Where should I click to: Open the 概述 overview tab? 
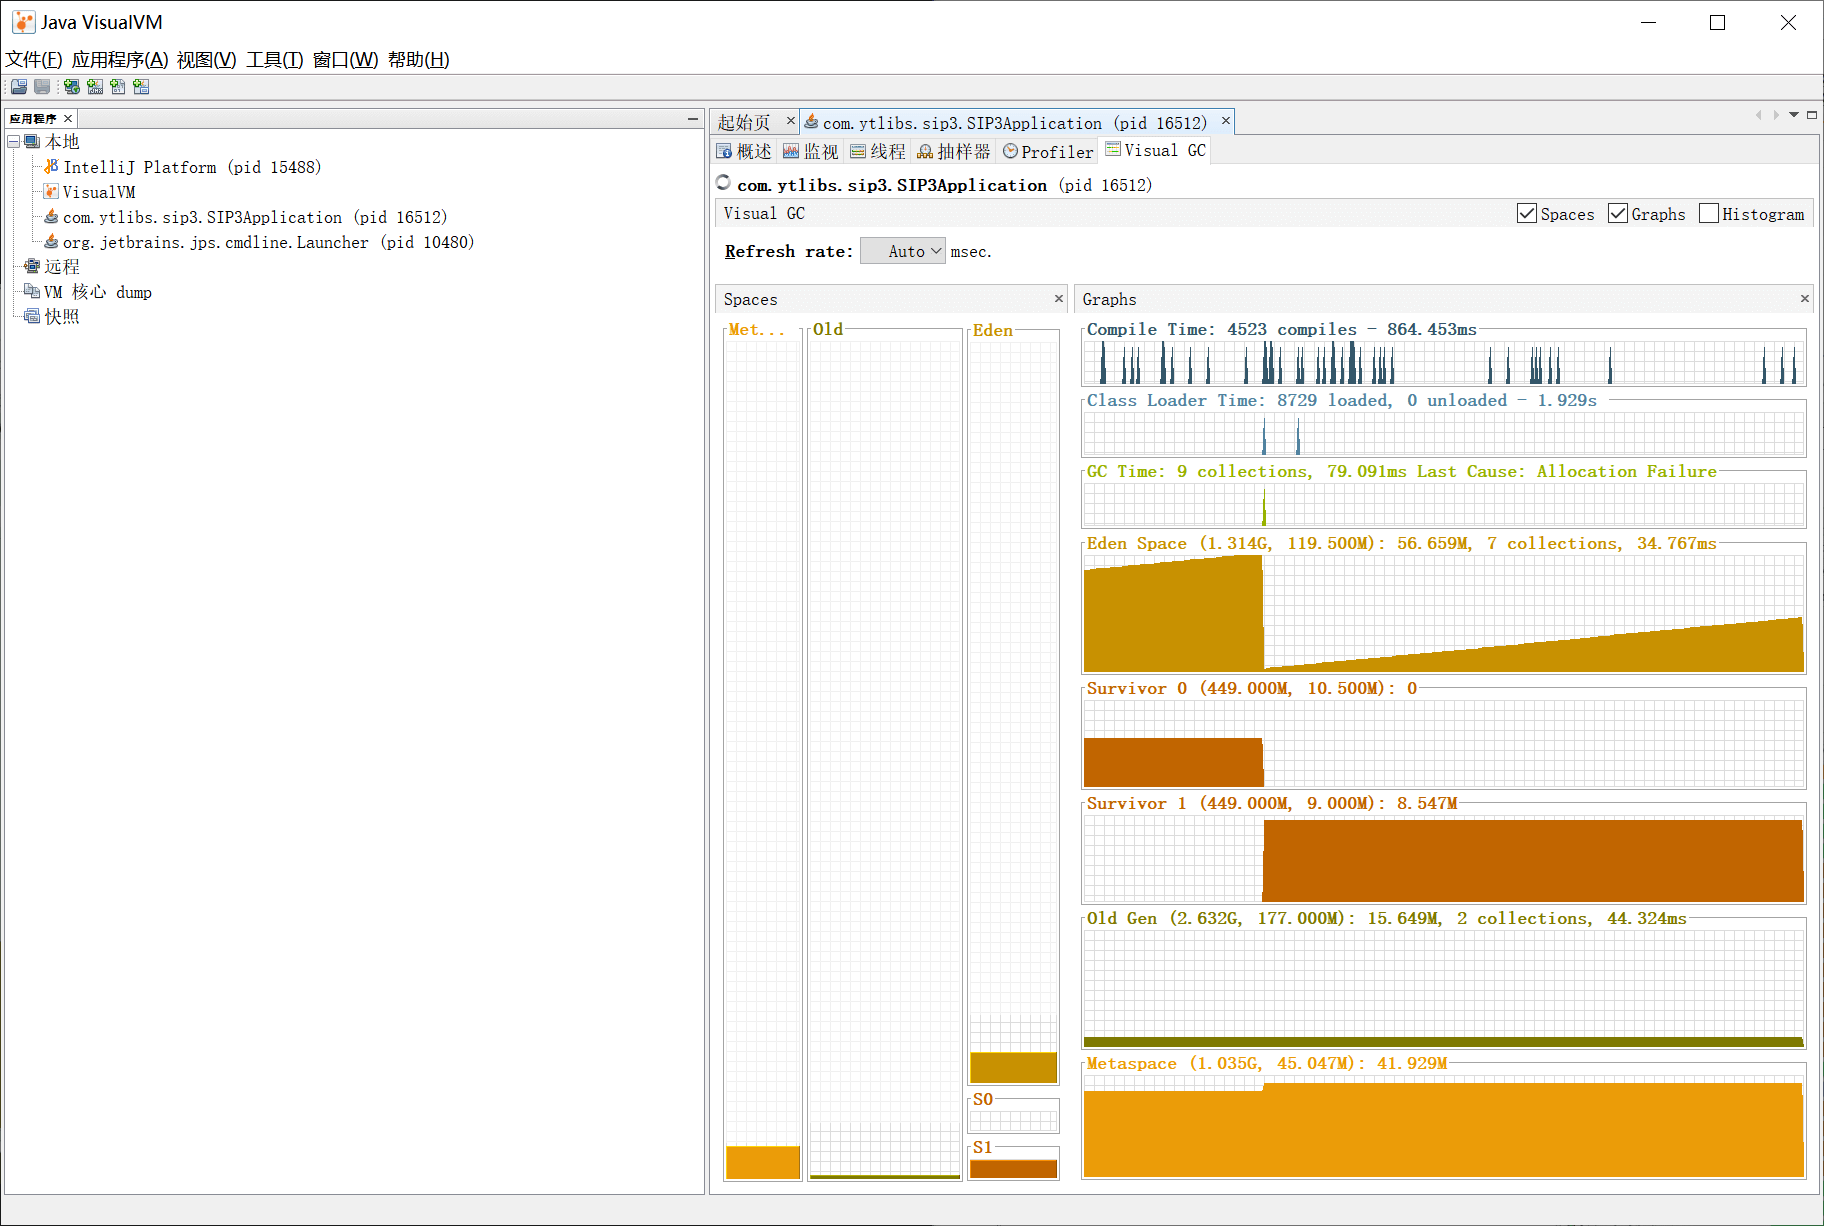click(x=744, y=151)
